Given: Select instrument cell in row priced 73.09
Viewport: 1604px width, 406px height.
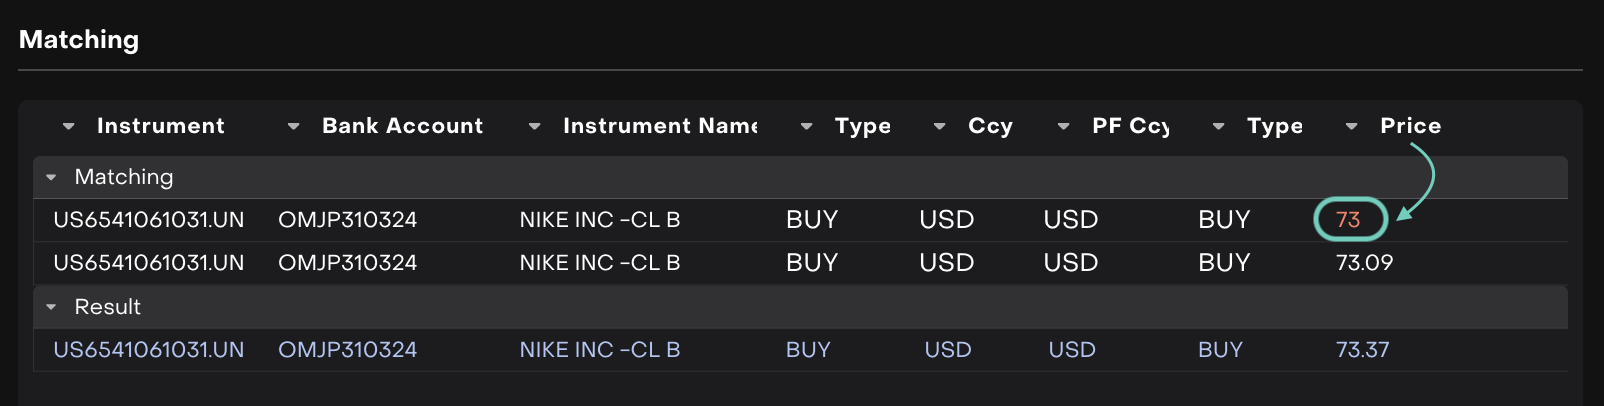Looking at the screenshot, I should pos(148,263).
